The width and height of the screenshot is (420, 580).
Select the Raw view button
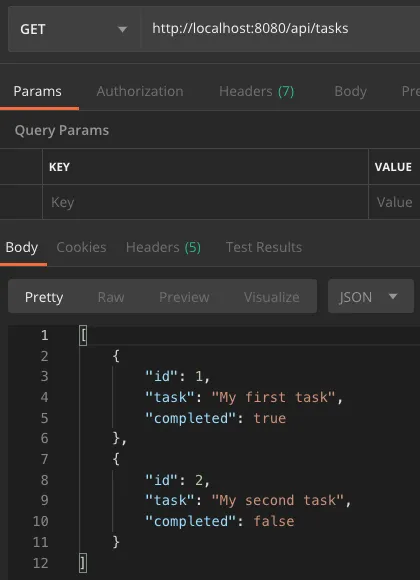[x=111, y=297]
